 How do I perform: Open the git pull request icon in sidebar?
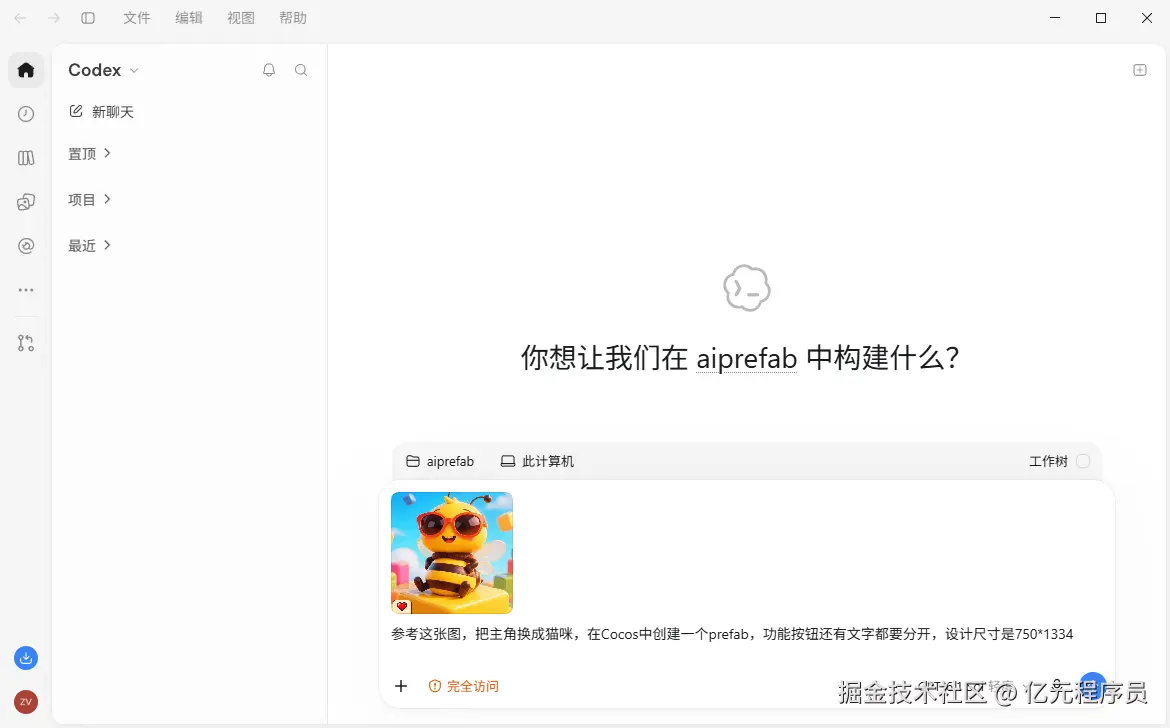[x=26, y=343]
